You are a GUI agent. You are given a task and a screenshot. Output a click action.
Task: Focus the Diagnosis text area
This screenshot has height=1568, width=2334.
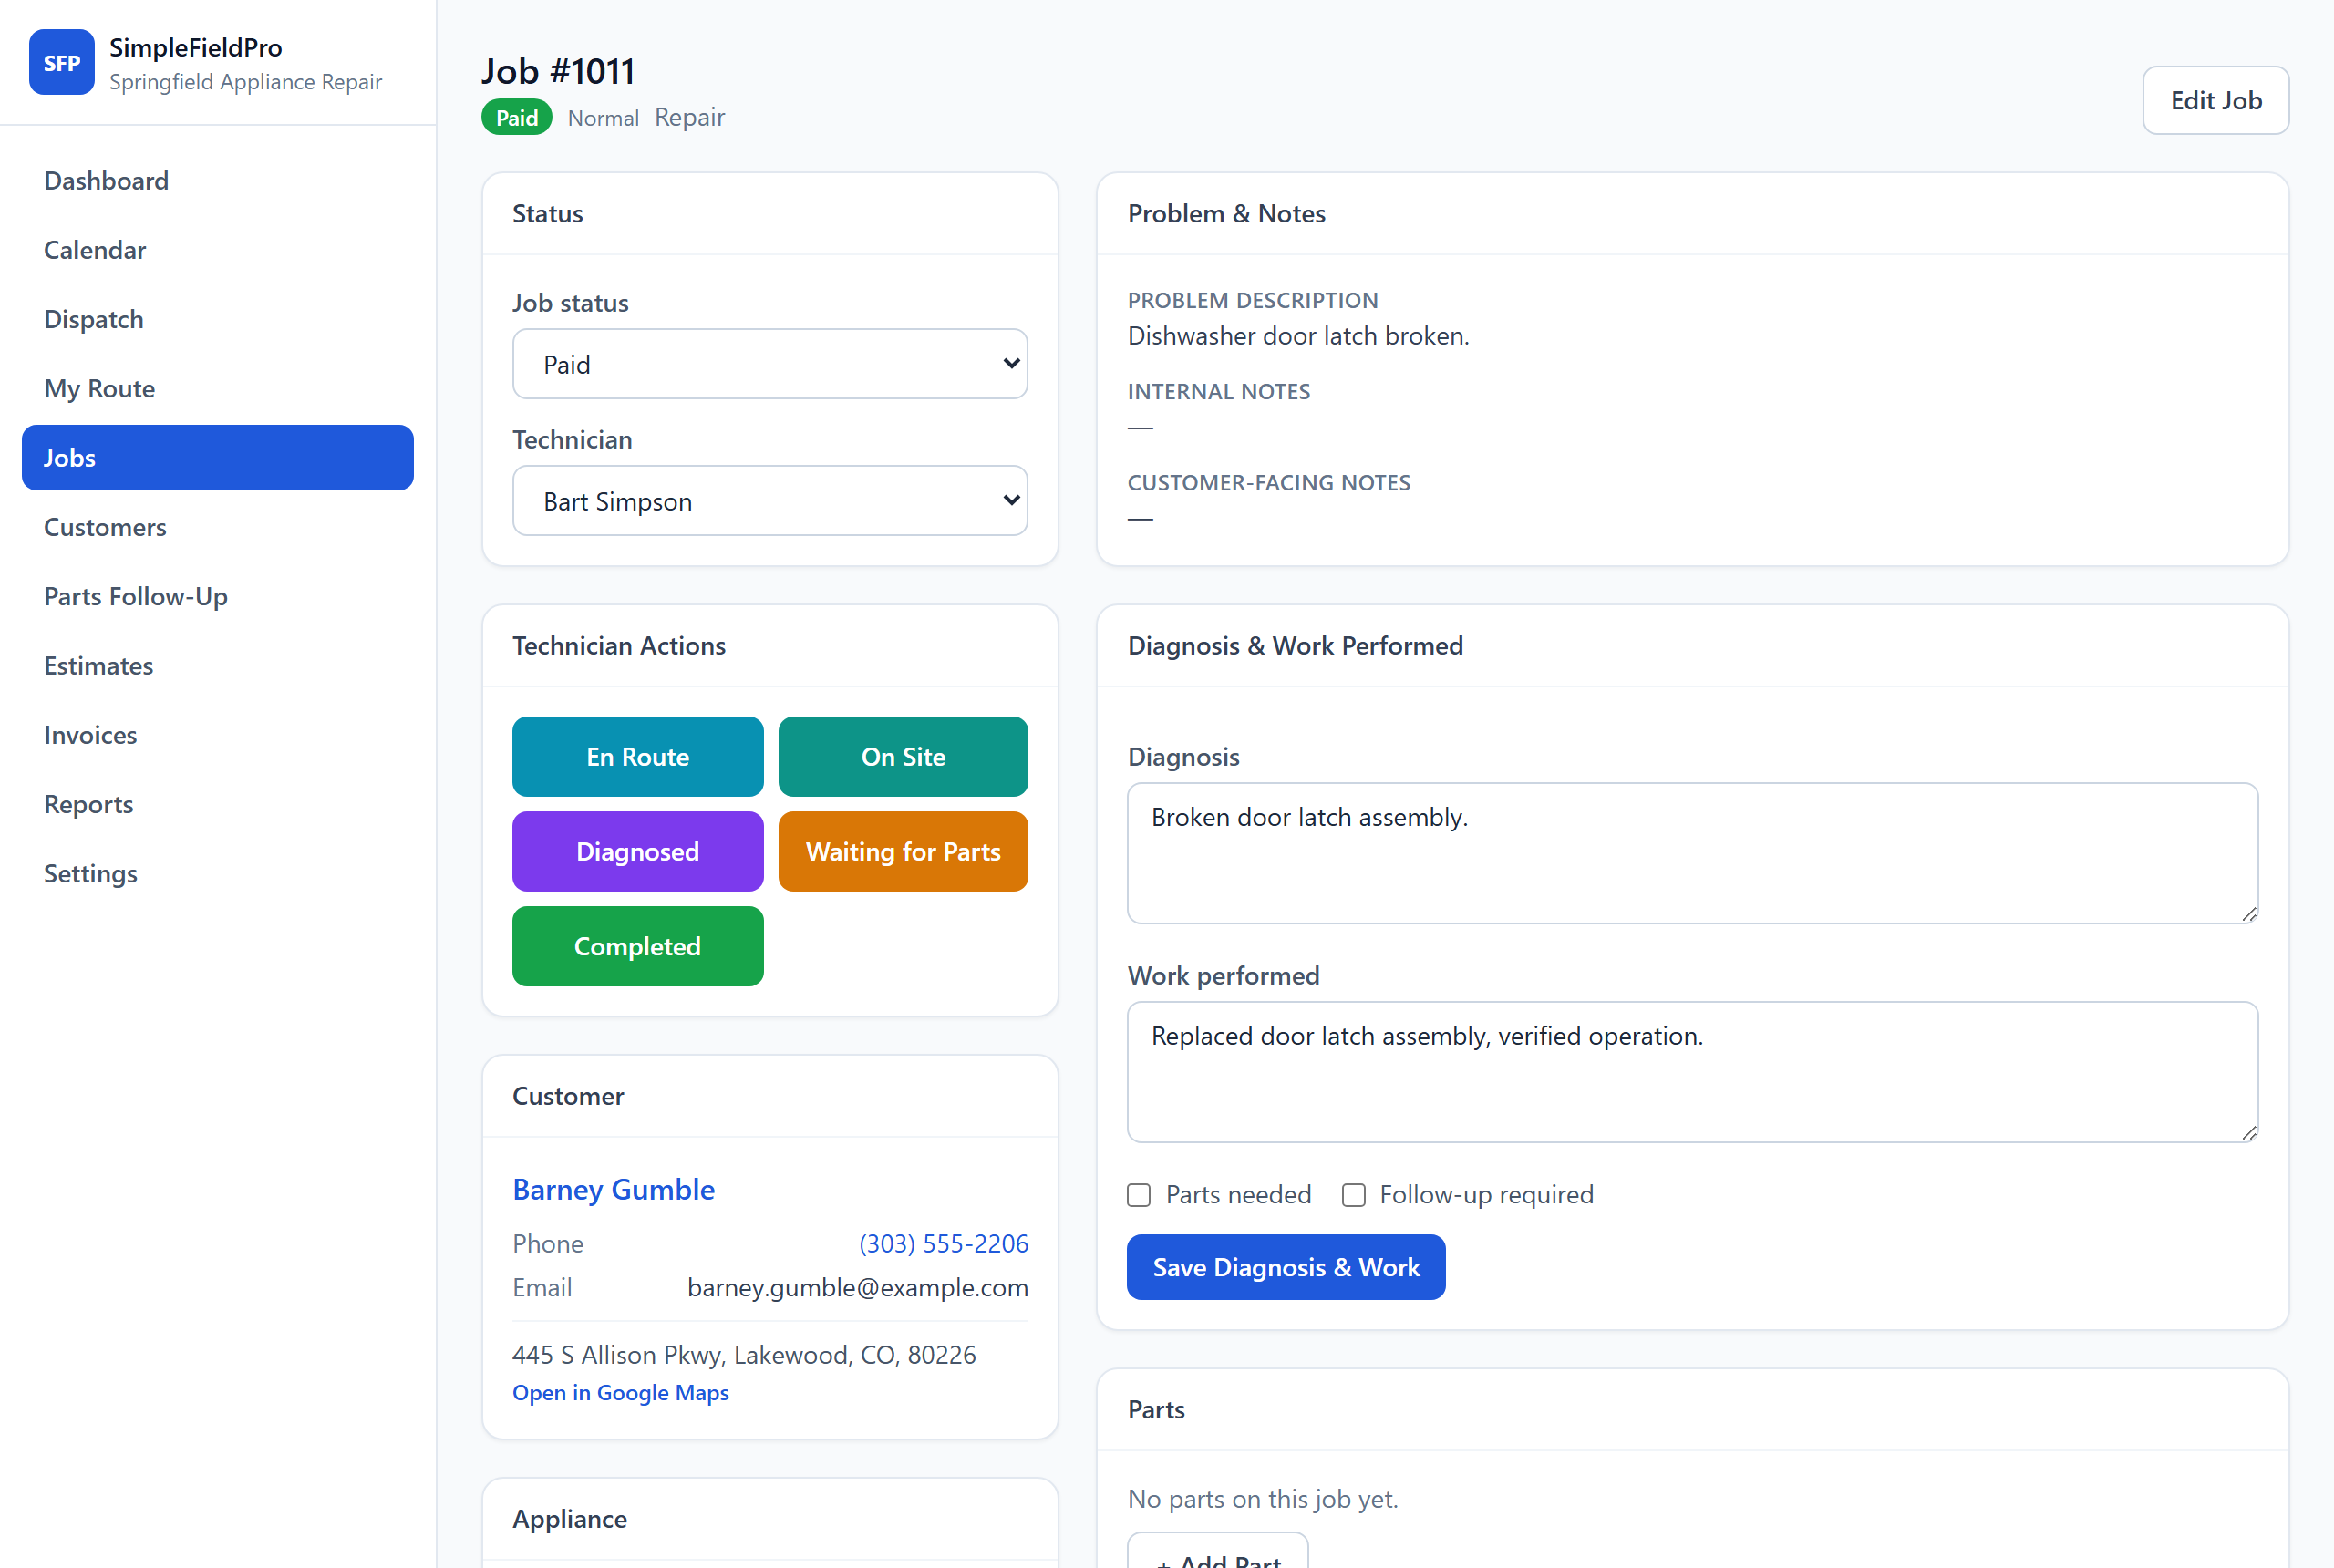point(1692,853)
